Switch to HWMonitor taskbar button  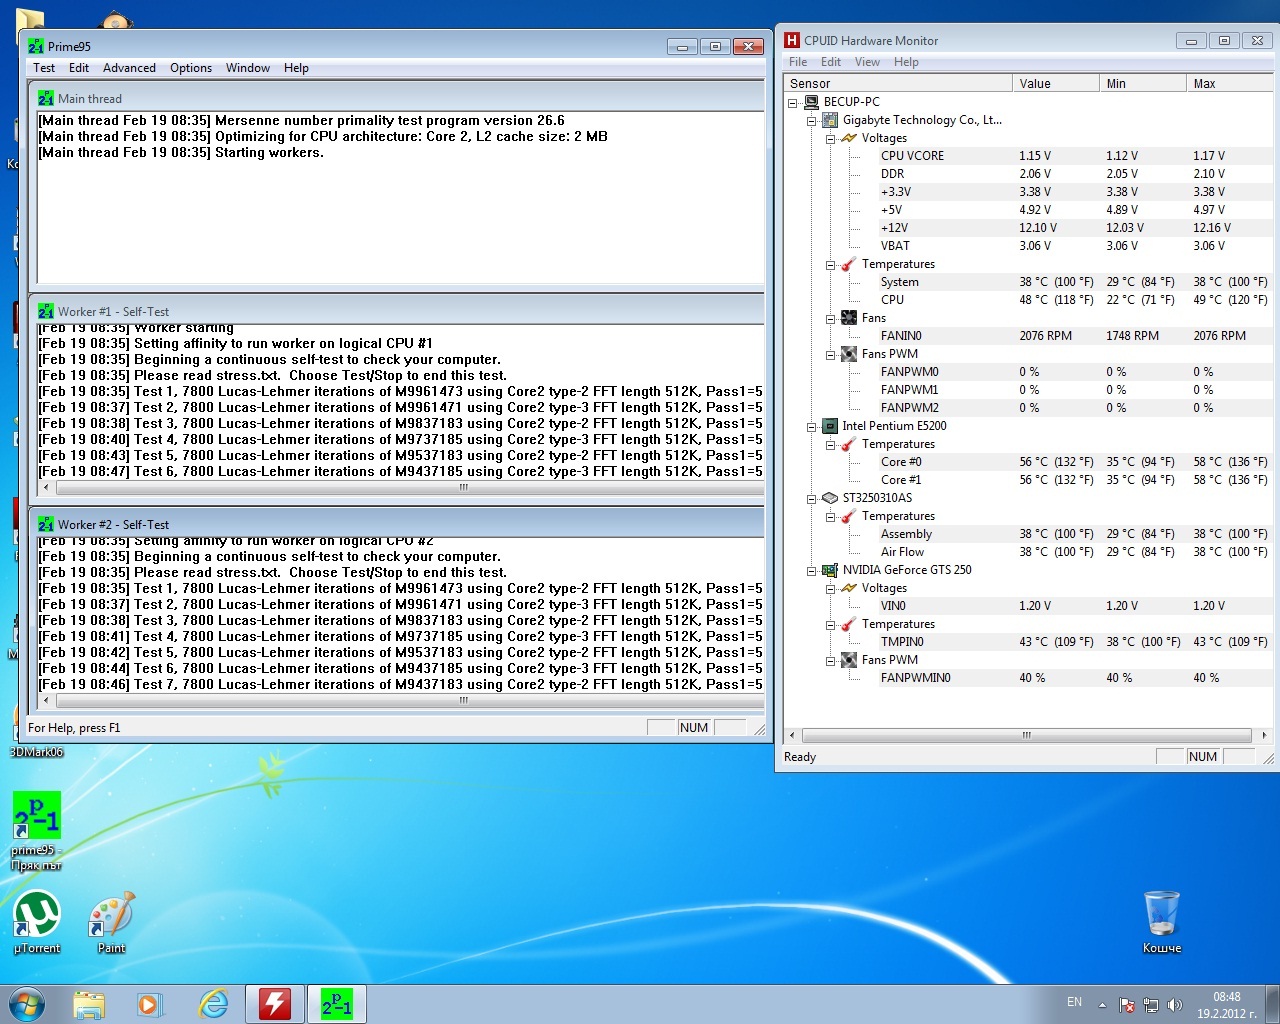point(275,1004)
